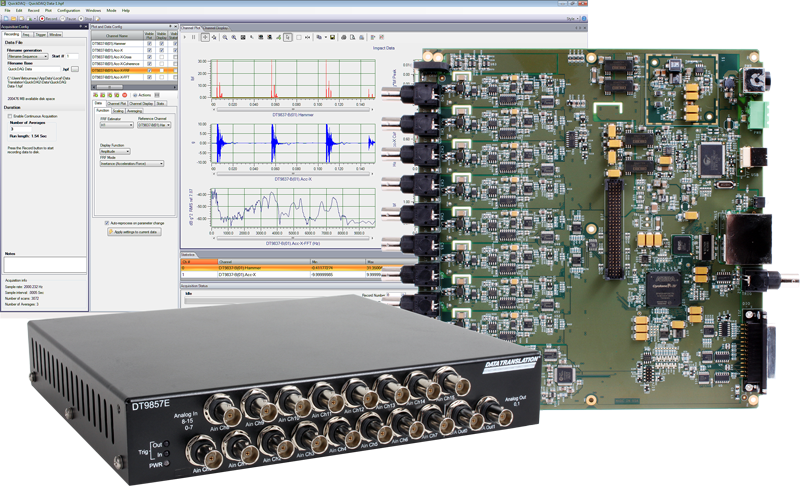Switch to the Trigger tab
Screen dimensions: 800x487
pos(40,34)
